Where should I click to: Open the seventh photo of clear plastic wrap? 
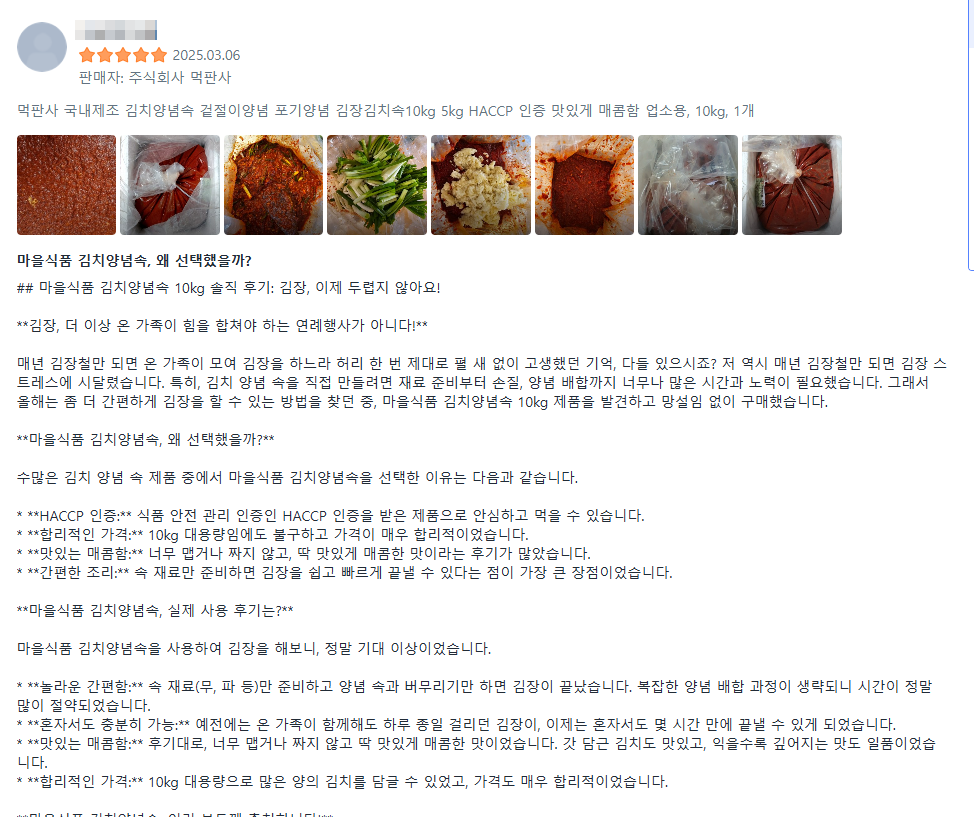(x=688, y=185)
